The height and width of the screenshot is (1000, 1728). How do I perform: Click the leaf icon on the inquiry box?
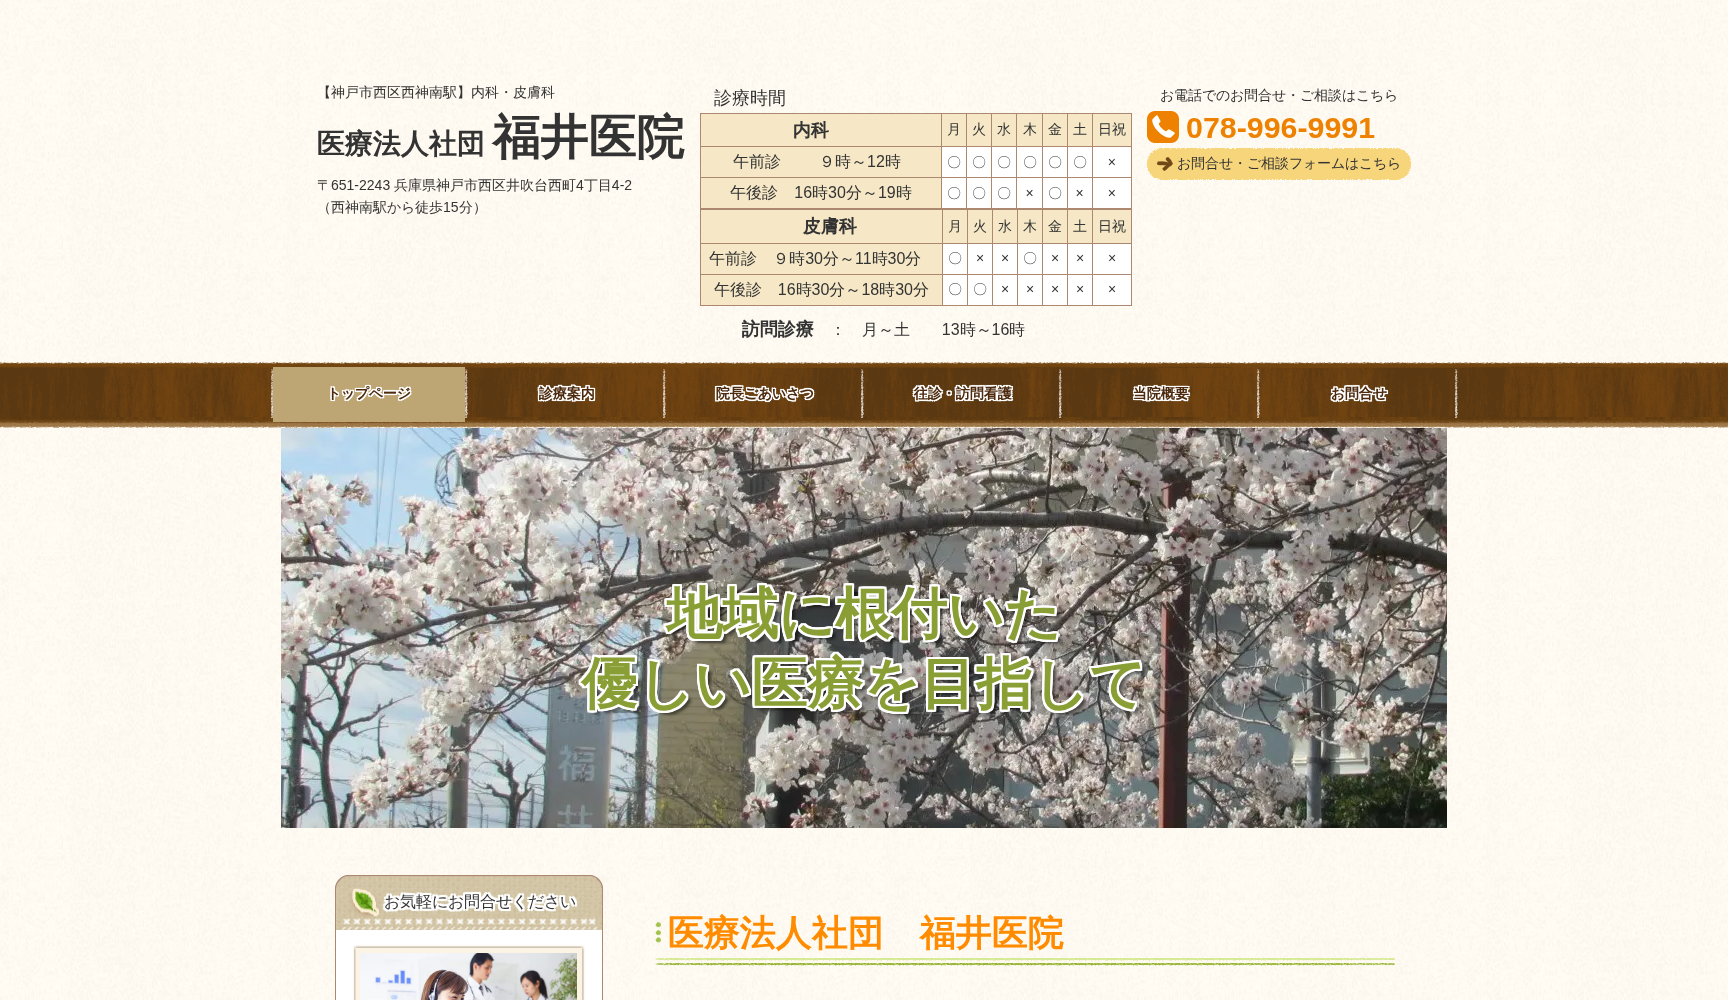coord(366,899)
